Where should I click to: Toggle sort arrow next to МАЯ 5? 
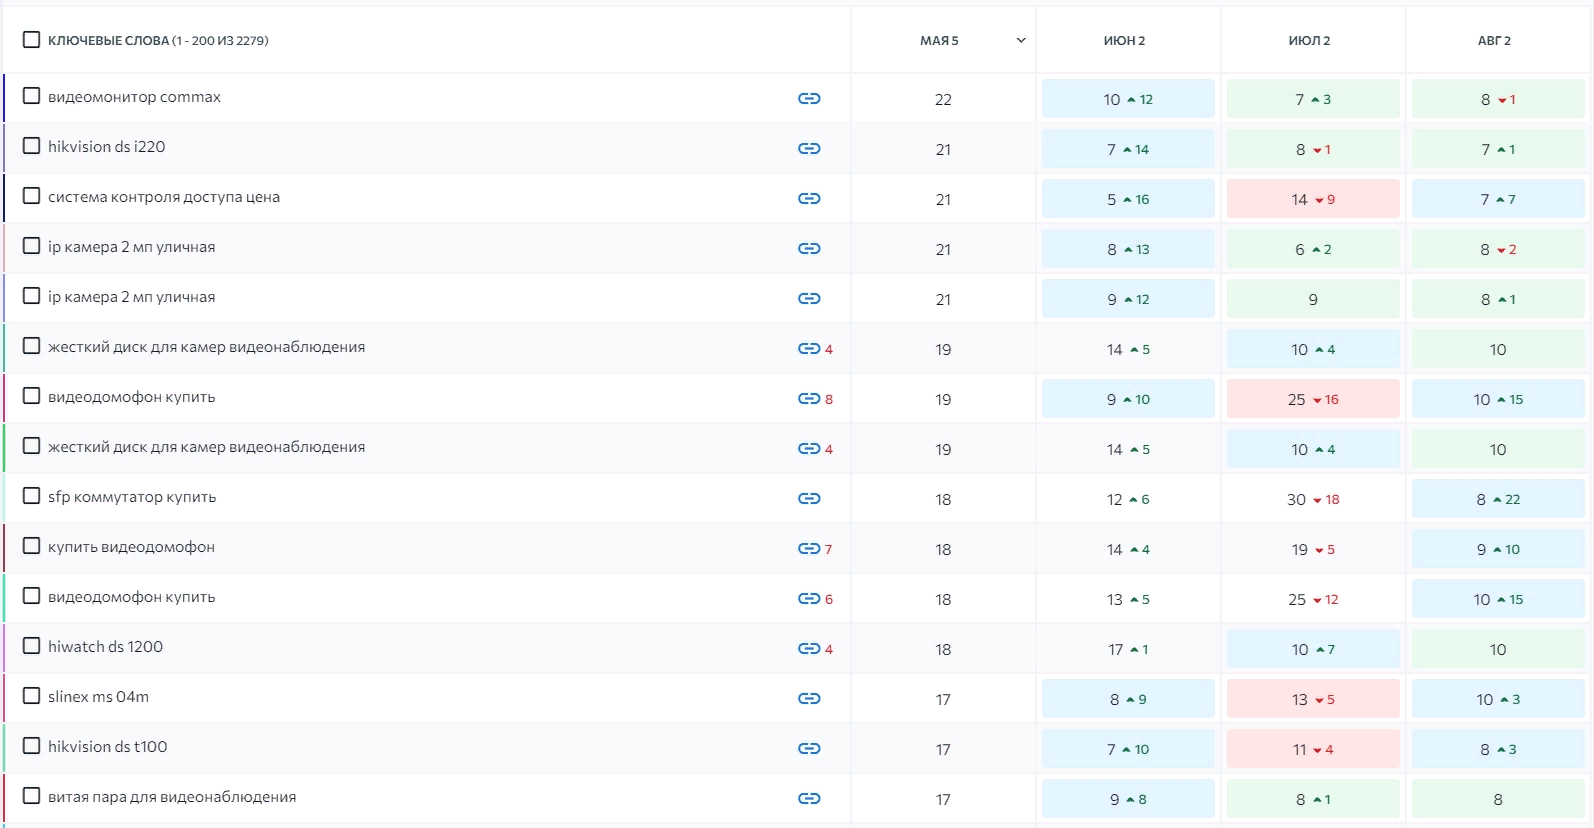1021,41
